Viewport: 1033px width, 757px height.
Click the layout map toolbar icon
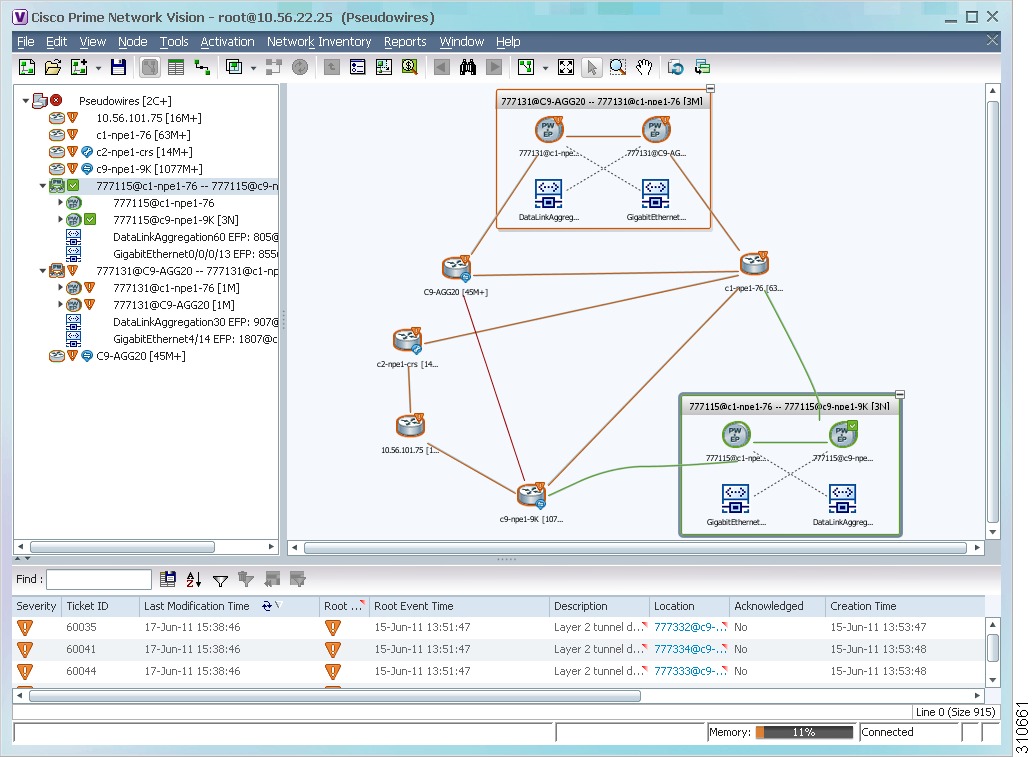pyautogui.click(x=526, y=67)
